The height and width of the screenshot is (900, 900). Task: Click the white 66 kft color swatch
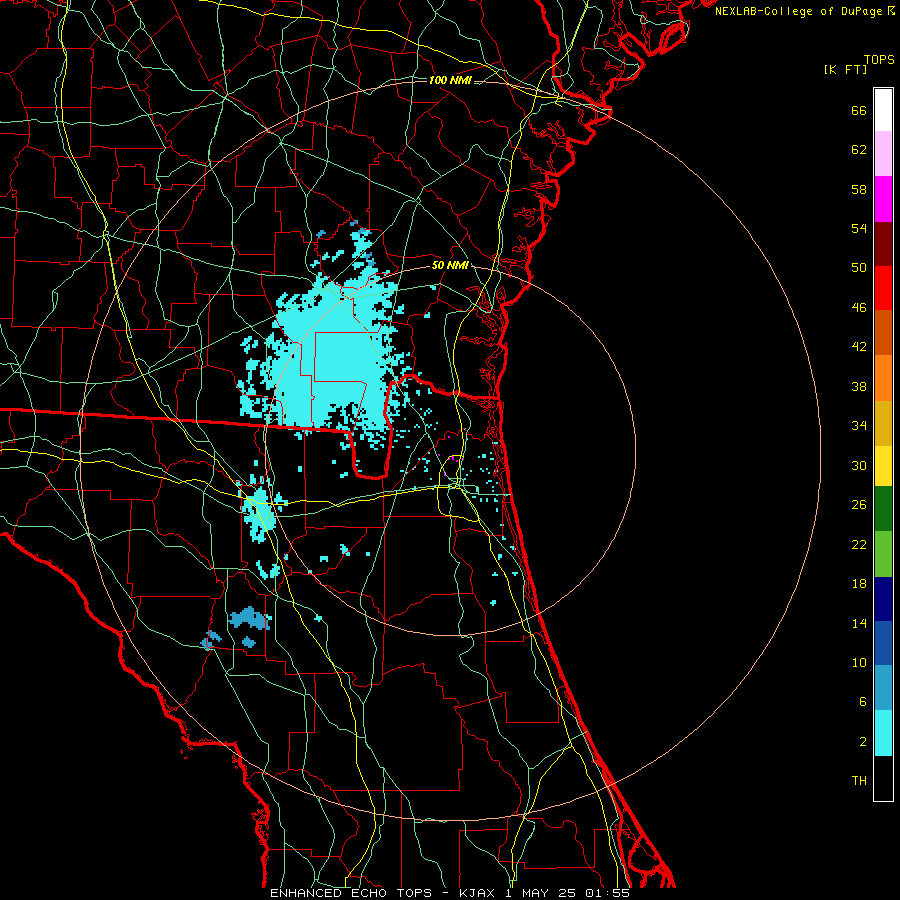(x=883, y=110)
